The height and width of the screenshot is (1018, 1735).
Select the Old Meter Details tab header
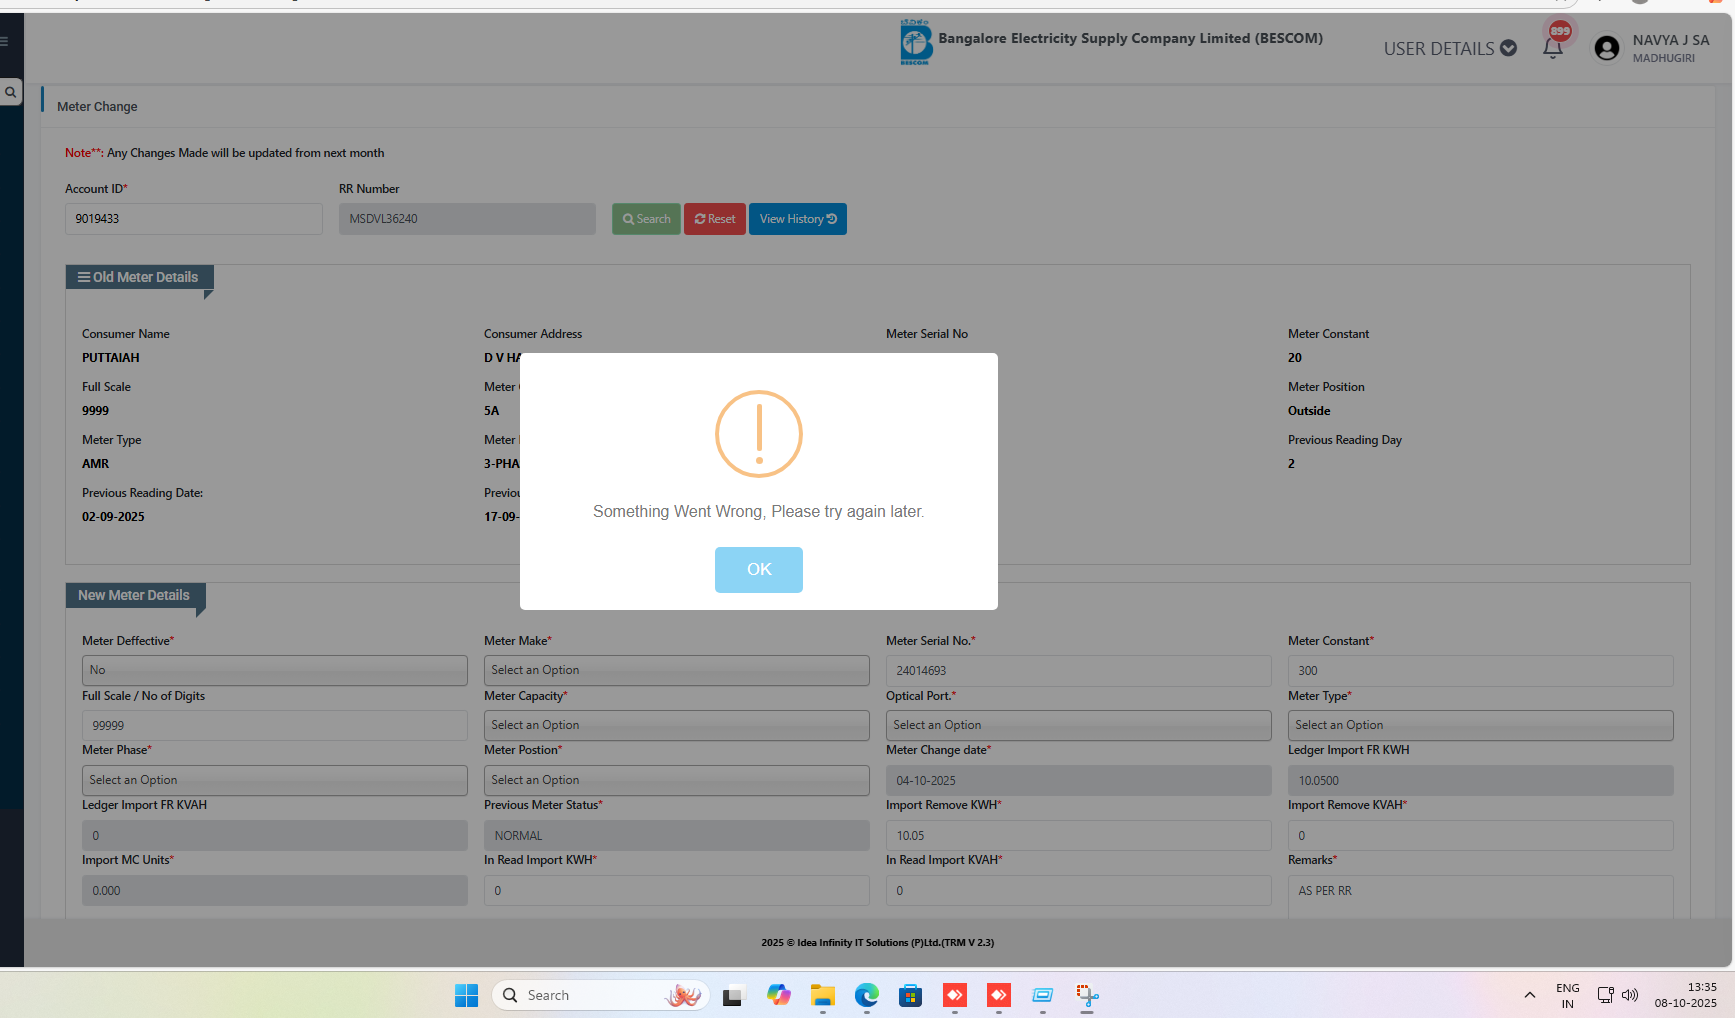tap(139, 277)
